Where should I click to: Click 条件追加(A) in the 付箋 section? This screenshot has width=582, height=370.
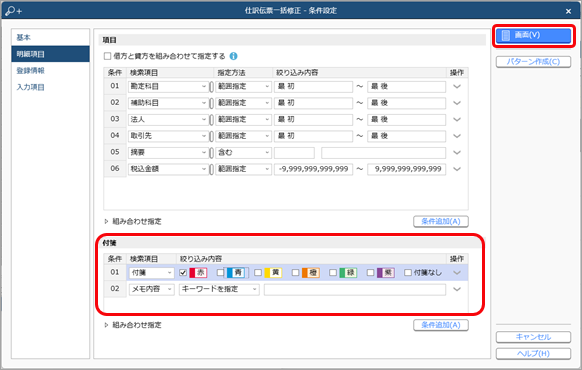coord(441,325)
